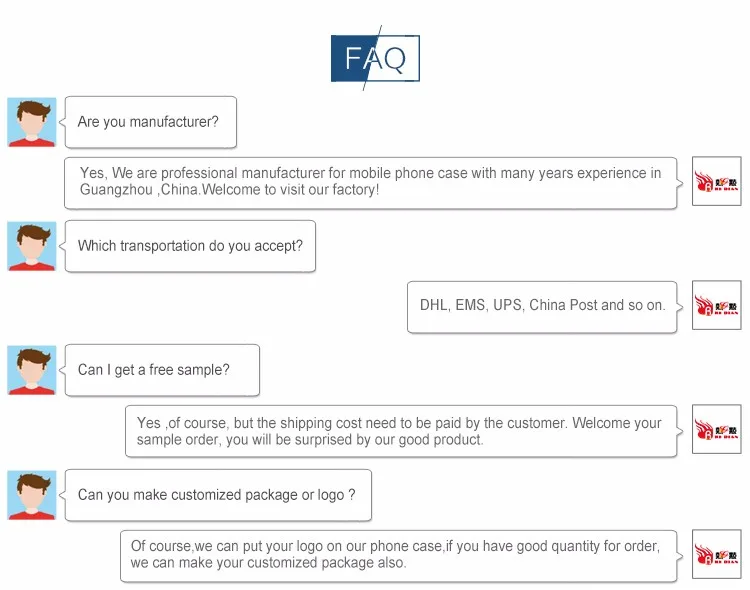Viewport: 750px width, 590px height.
Task: Open the company logo next to the DHL, EMS reply
Action: [x=716, y=305]
